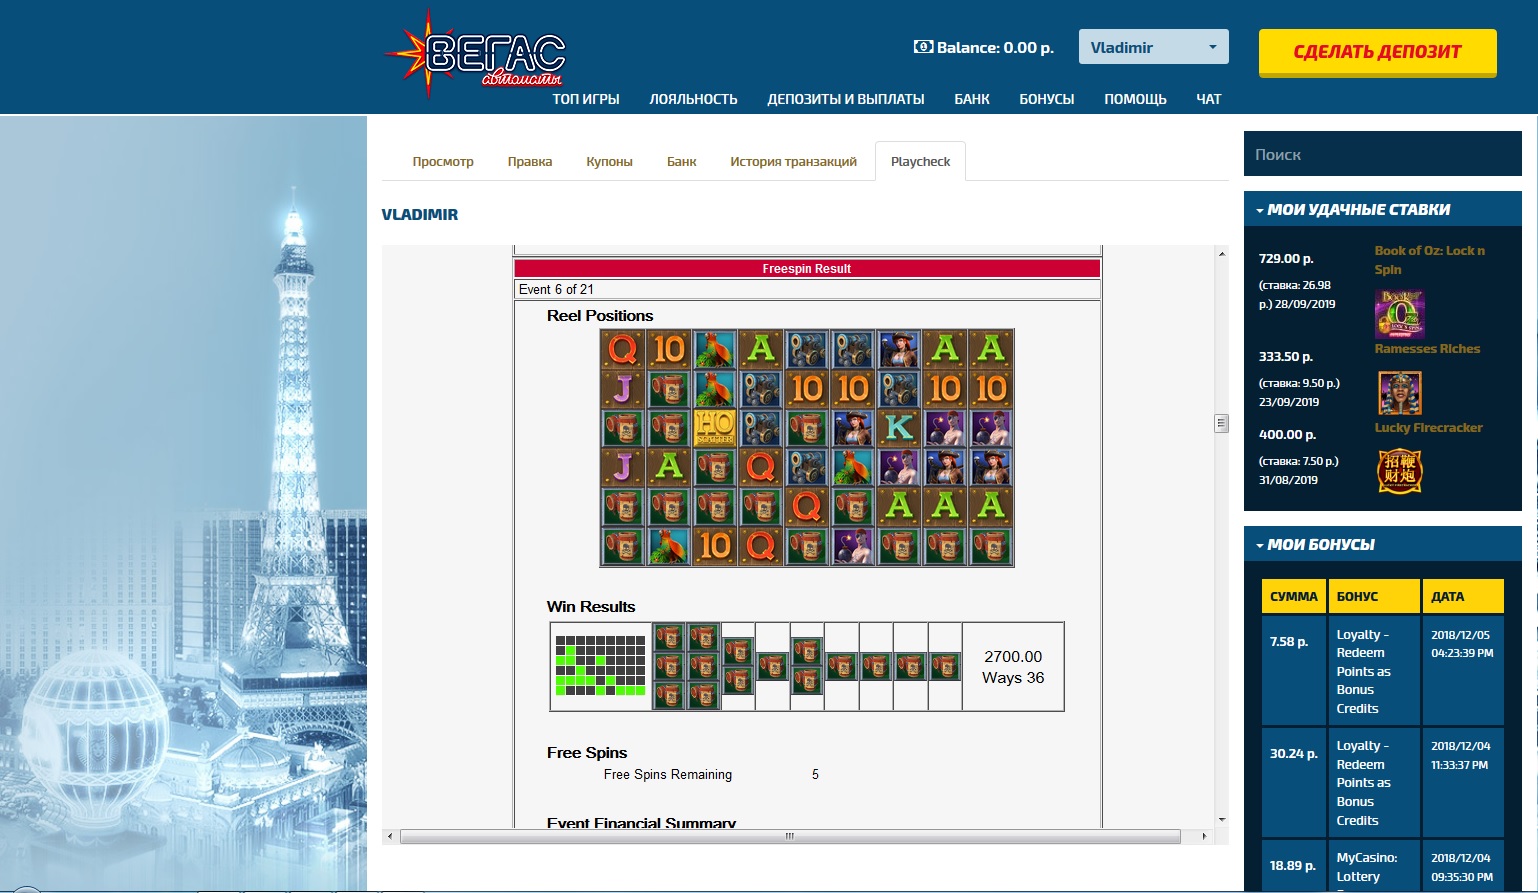Viewport: 1538px width, 893px height.
Task: Click the 30.24 p. bonus amount
Action: tap(1293, 753)
